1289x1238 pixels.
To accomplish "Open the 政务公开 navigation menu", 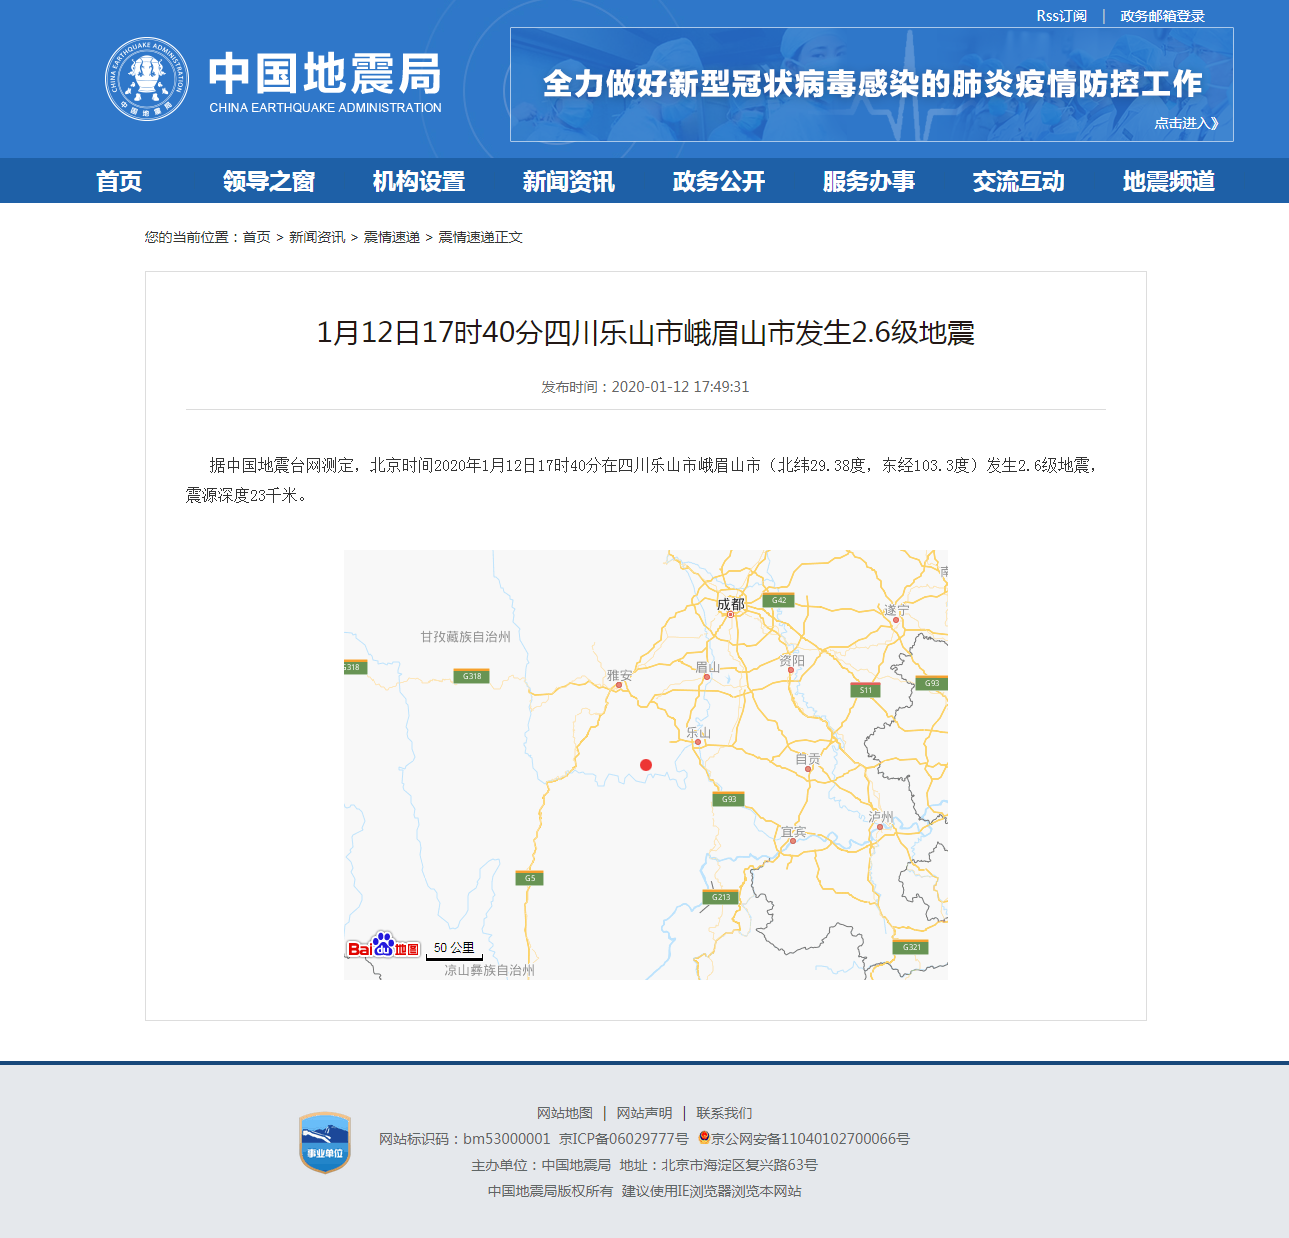I will tap(718, 181).
